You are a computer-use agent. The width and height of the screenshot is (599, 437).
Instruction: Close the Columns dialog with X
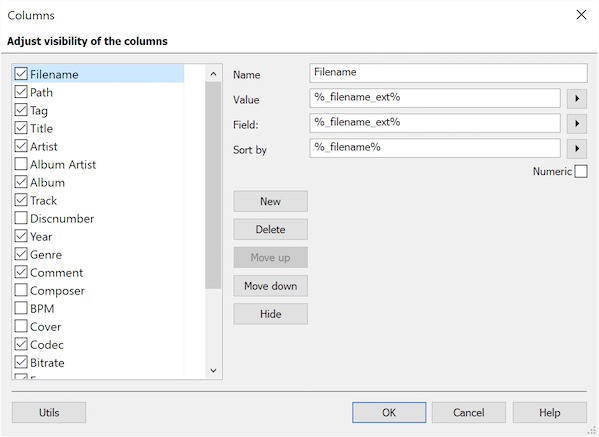point(581,15)
